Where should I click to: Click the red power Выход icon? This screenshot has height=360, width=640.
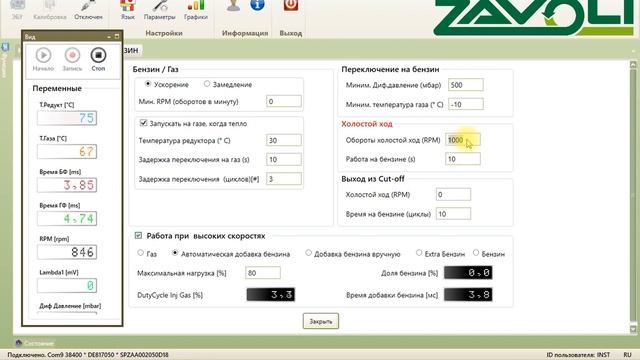tap(291, 5)
